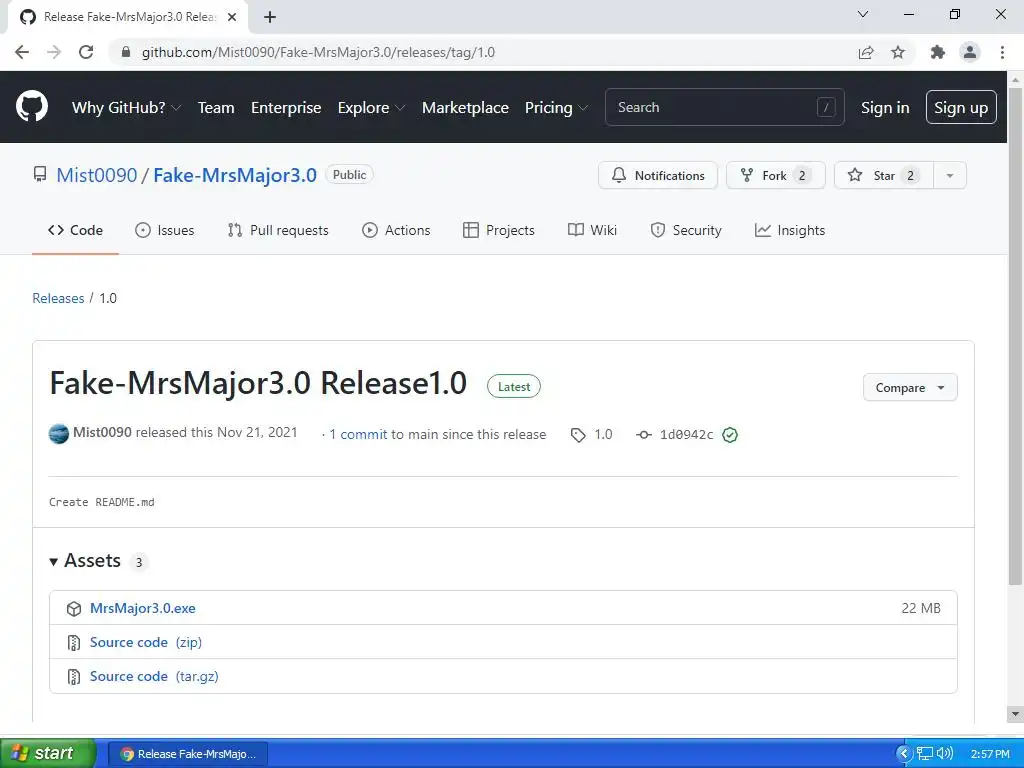Click the slash shortcut key in search box
Viewport: 1024px width, 768px height.
825,107
